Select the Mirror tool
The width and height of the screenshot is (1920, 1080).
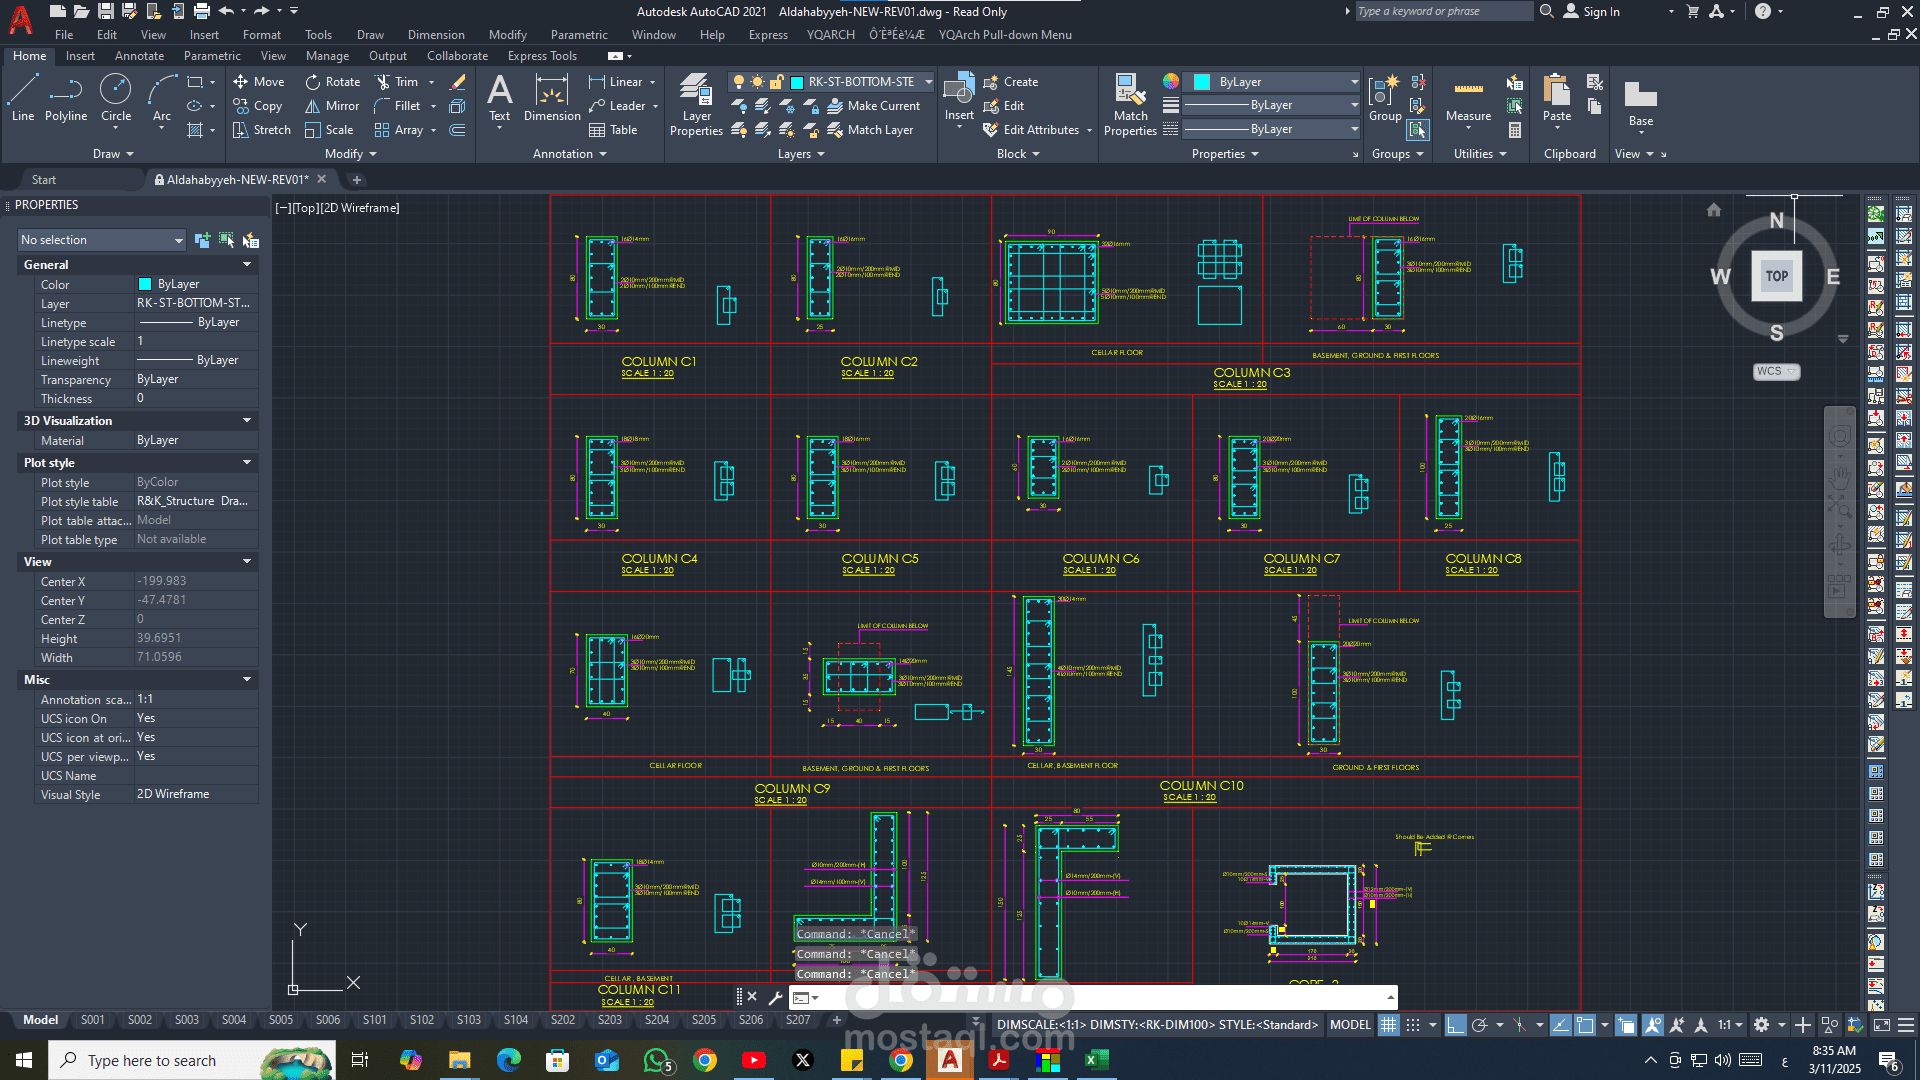tap(332, 106)
